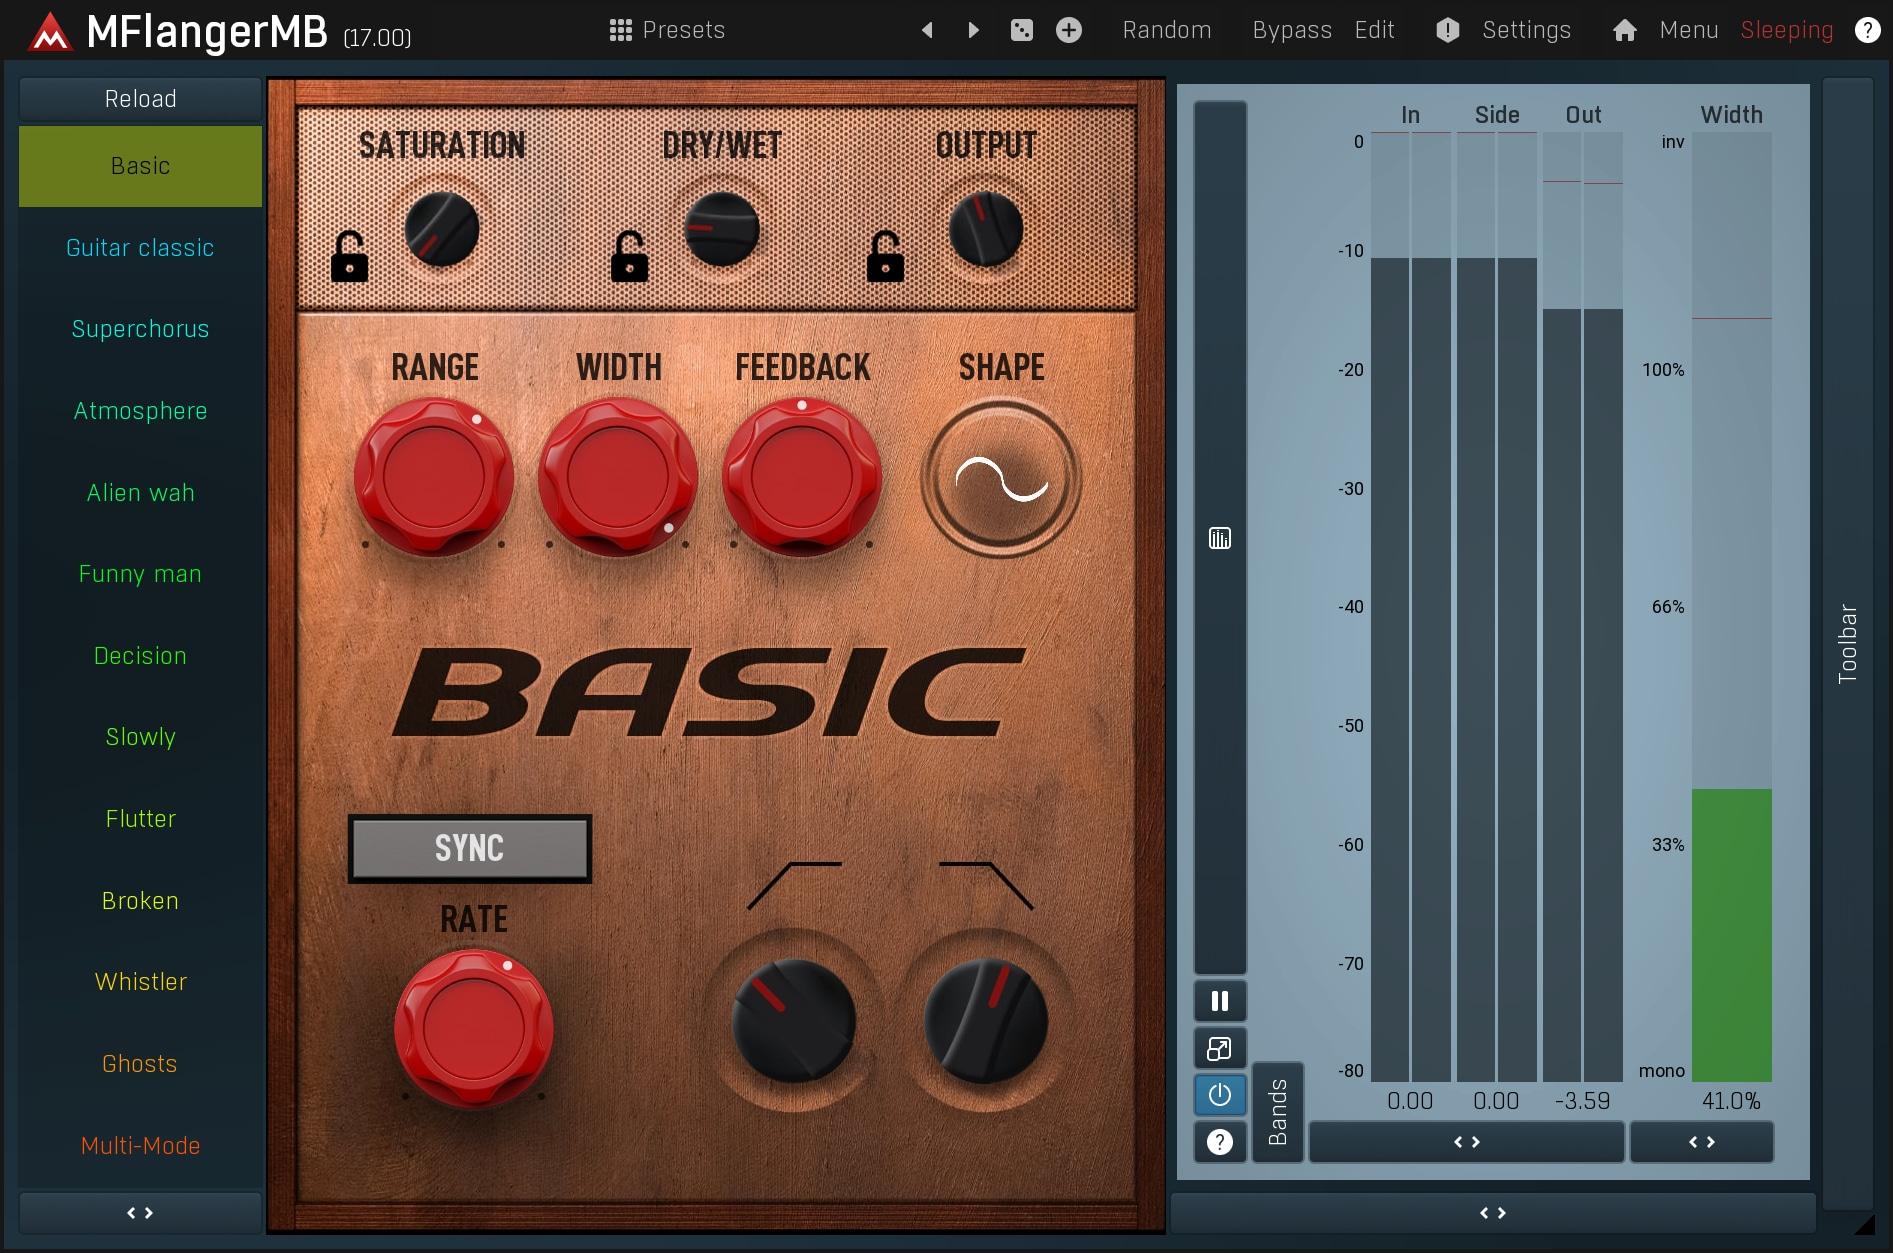Screen dimensions: 1893x1253
Task: Open the Presets menu
Action: click(x=667, y=30)
